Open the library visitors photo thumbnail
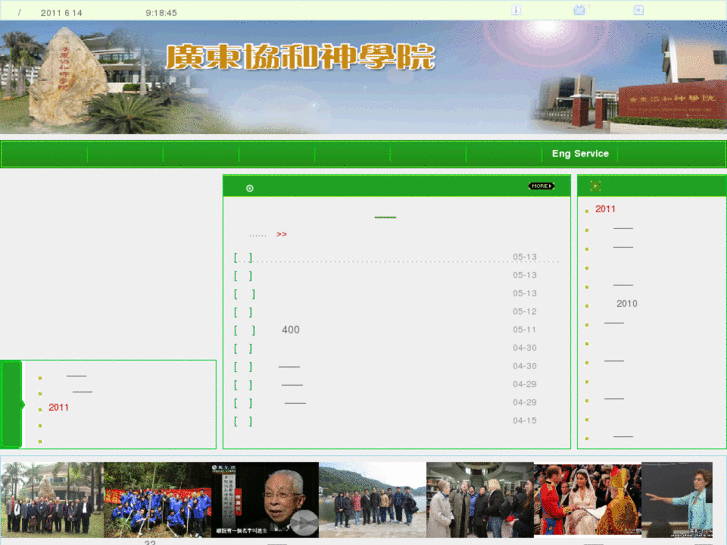Viewport: 727px width, 545px height. [480, 499]
